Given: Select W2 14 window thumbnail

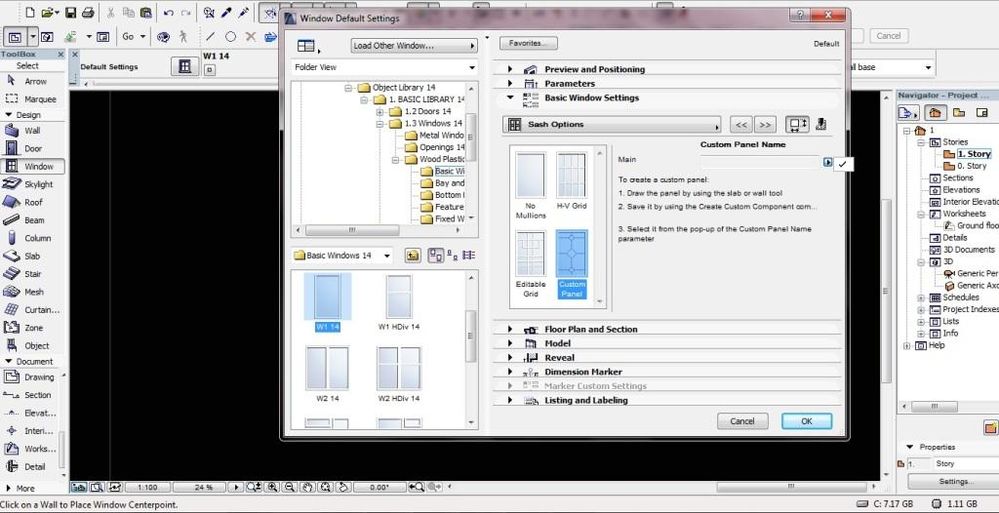Looking at the screenshot, I should (327, 374).
